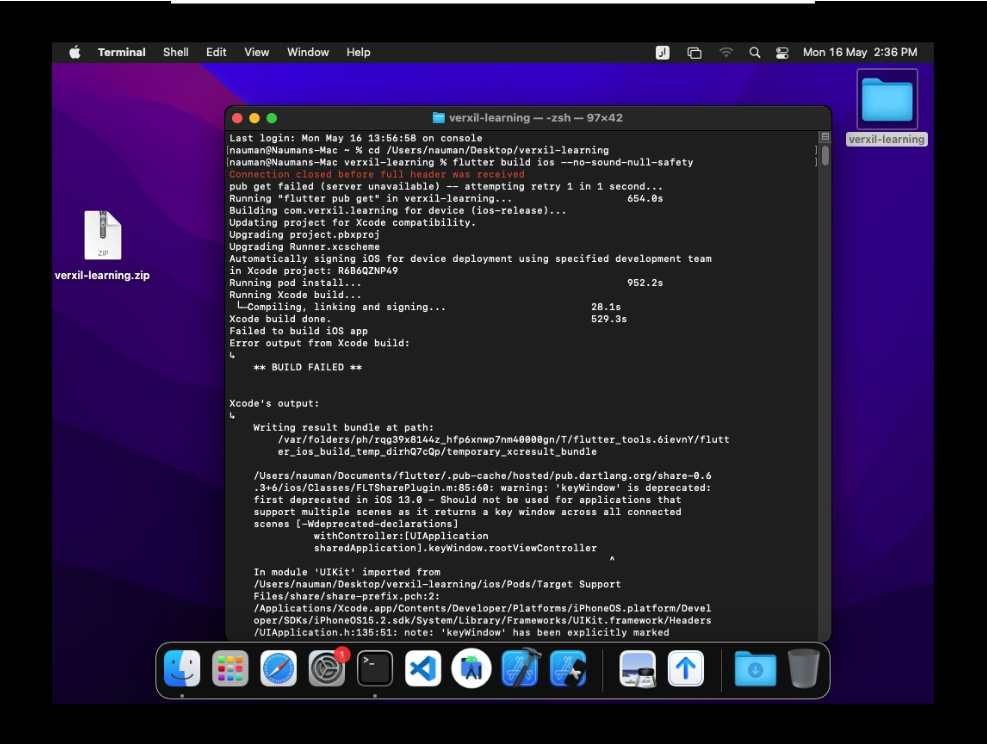Click the Terminal window title folder icon
Screen dimensions: 987x744
click(439, 118)
